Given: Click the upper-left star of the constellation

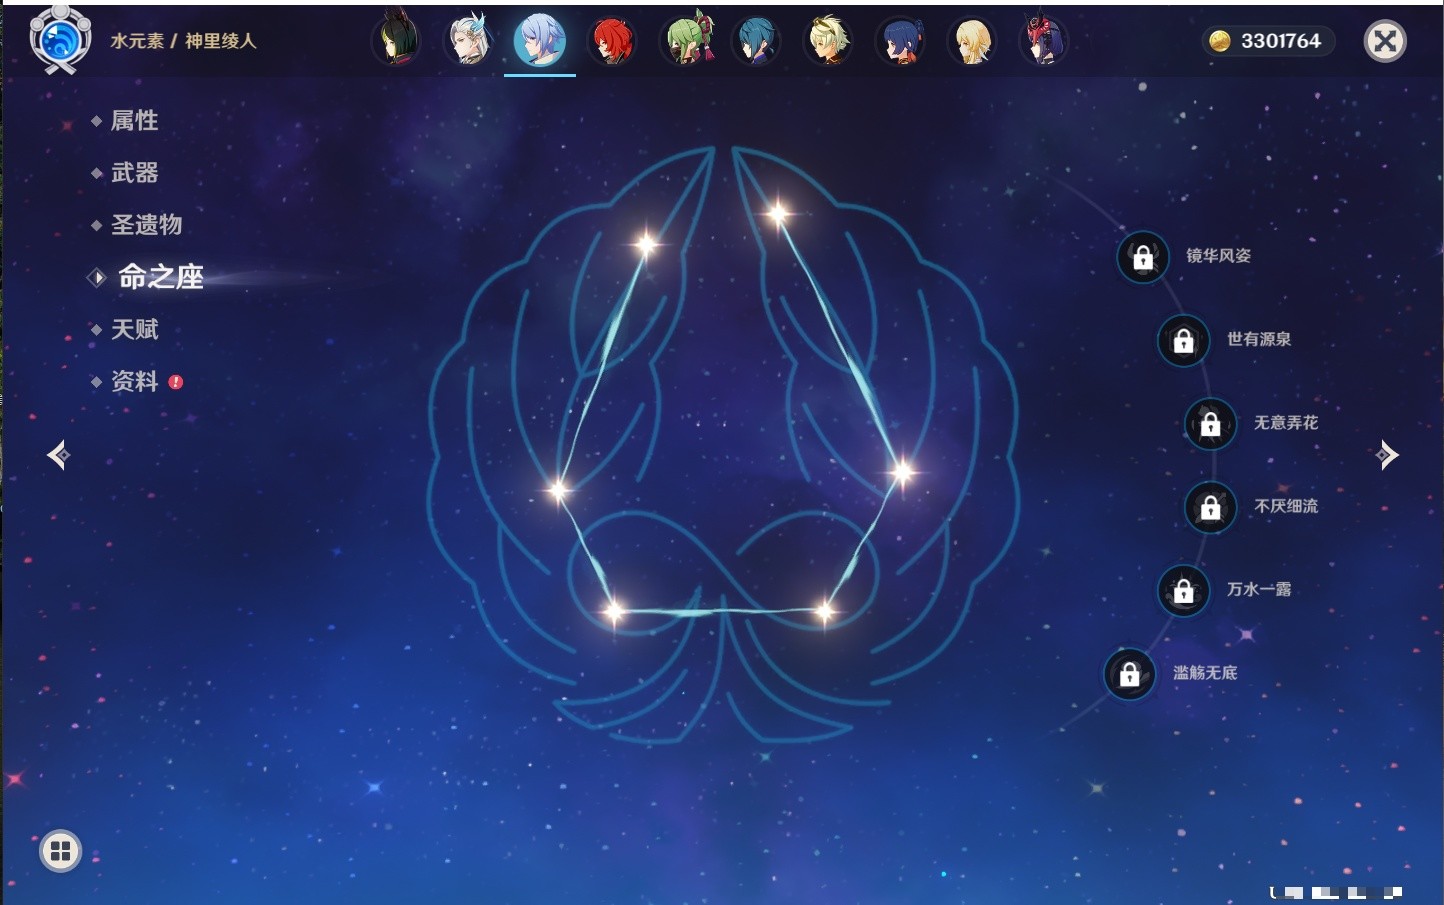Looking at the screenshot, I should 646,243.
